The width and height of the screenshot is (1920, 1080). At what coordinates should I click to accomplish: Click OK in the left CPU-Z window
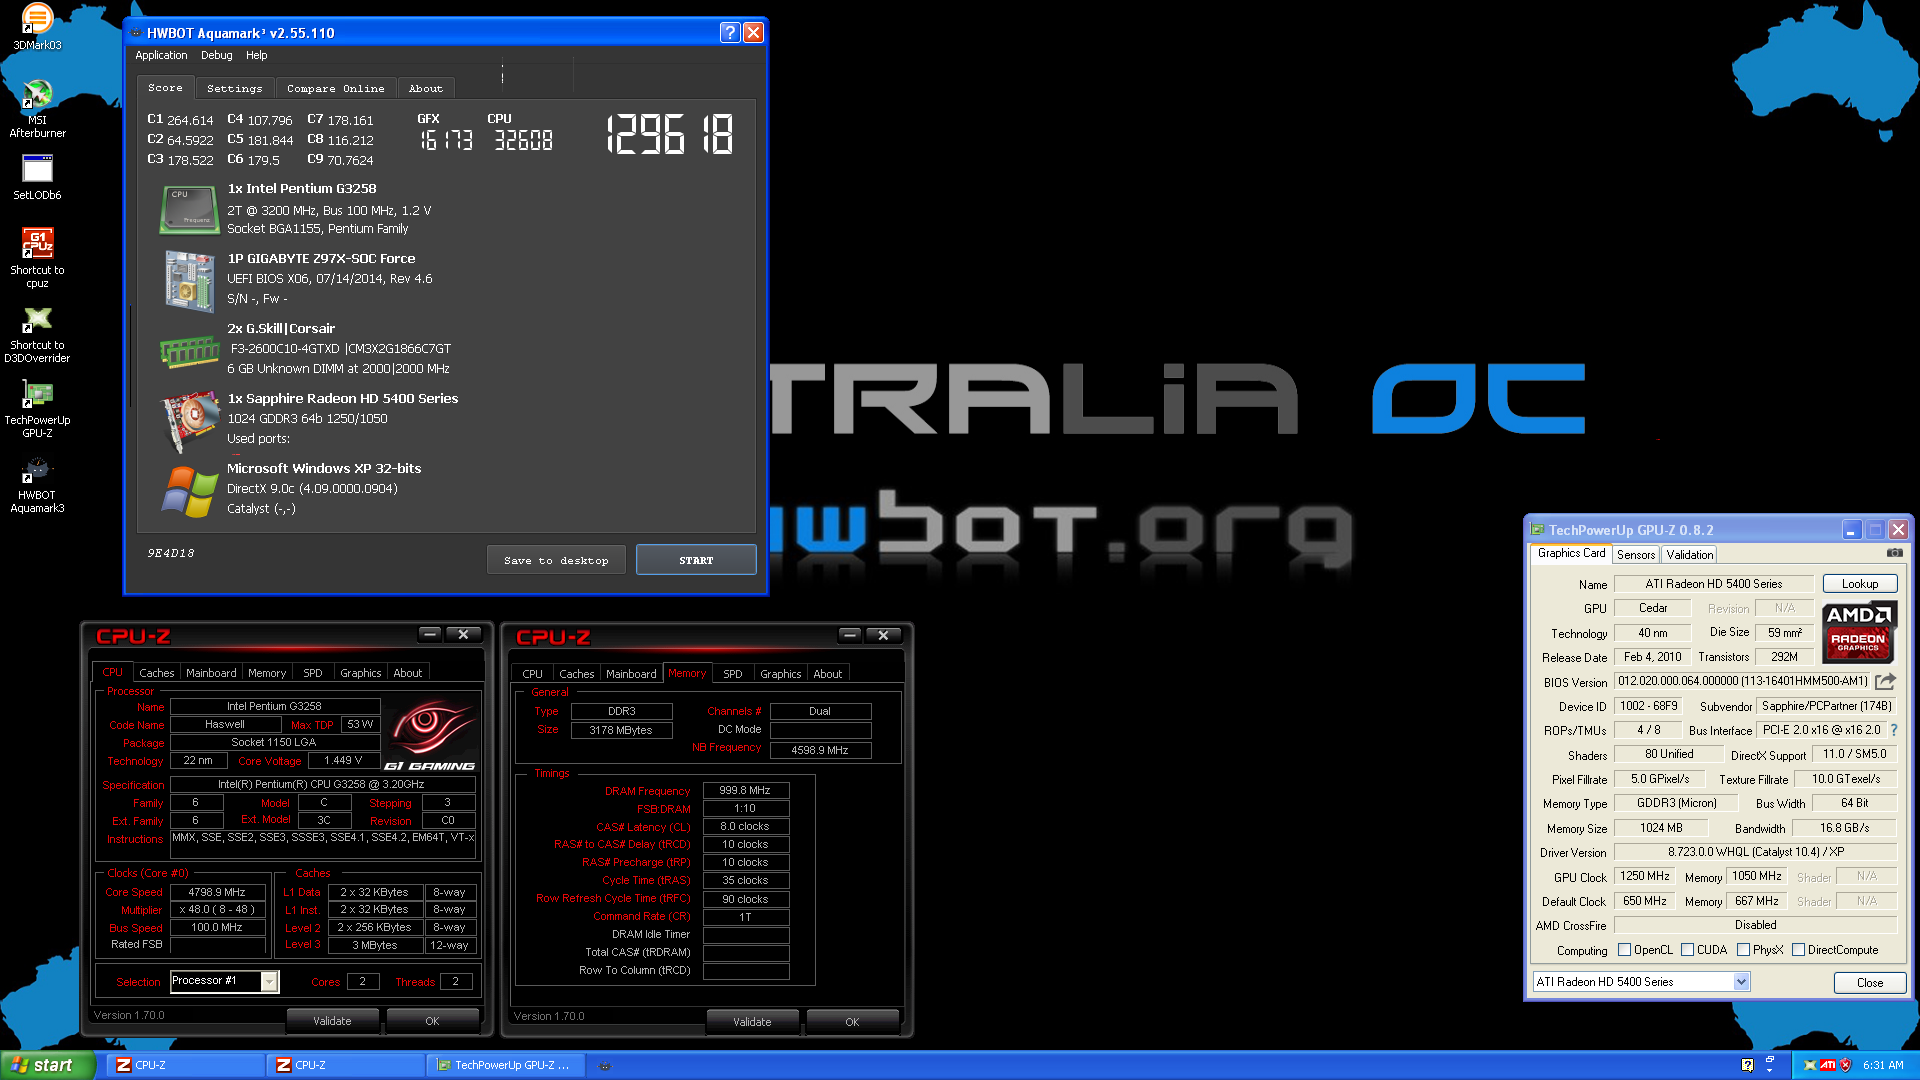(432, 1021)
